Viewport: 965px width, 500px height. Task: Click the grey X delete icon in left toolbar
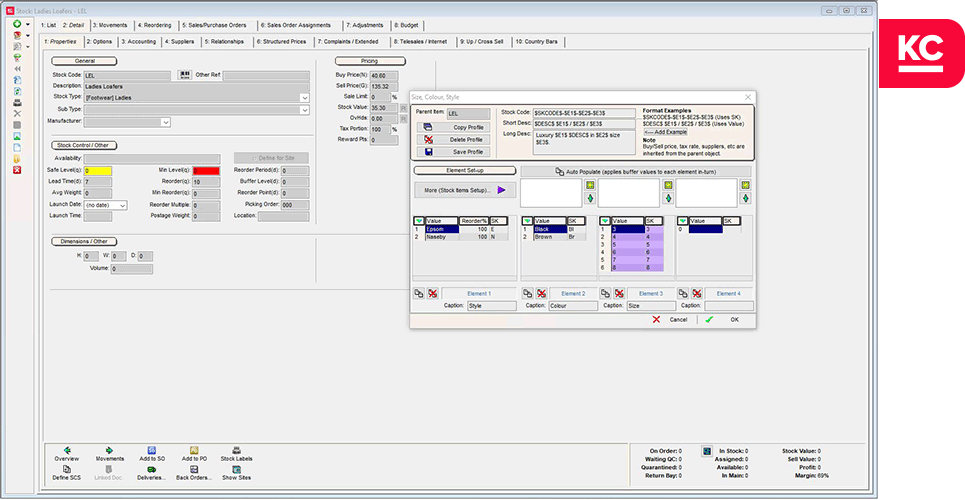(17, 113)
